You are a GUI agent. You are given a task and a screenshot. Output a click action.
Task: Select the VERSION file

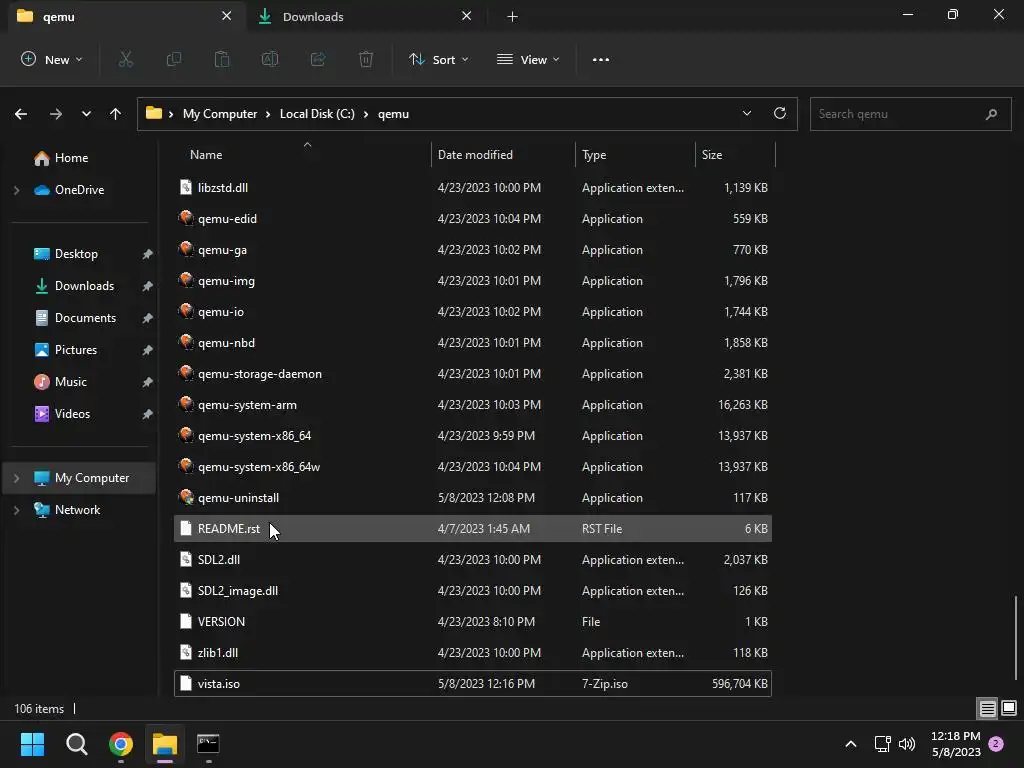click(x=473, y=621)
